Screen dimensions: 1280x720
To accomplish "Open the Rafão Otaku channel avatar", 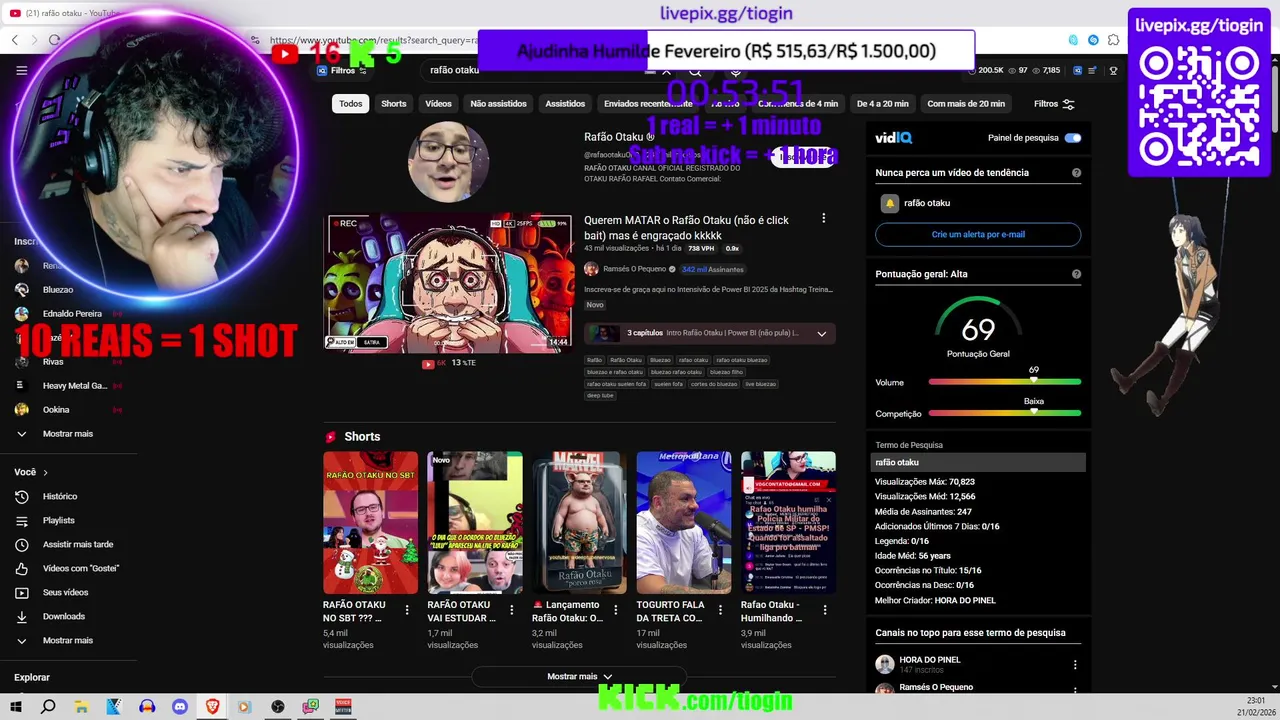I will (x=448, y=162).
